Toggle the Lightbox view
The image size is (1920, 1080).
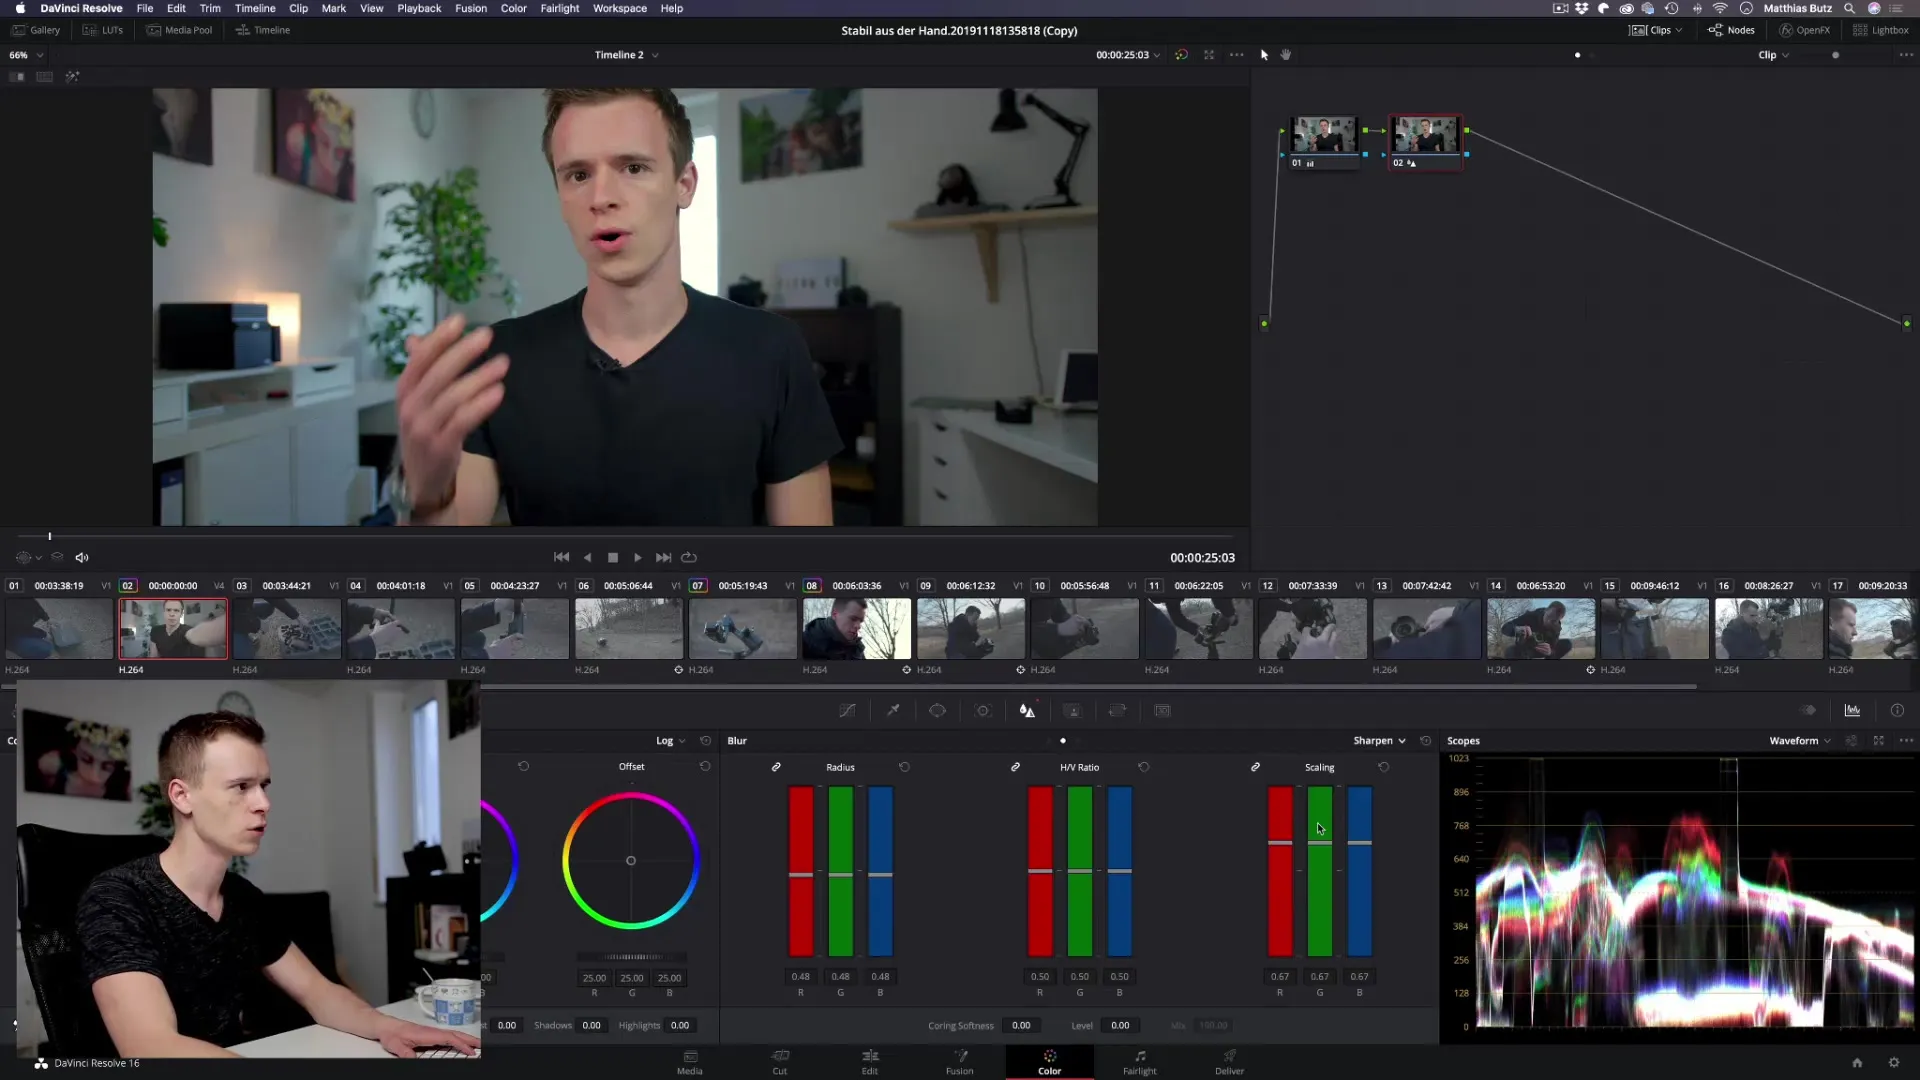point(1881,30)
